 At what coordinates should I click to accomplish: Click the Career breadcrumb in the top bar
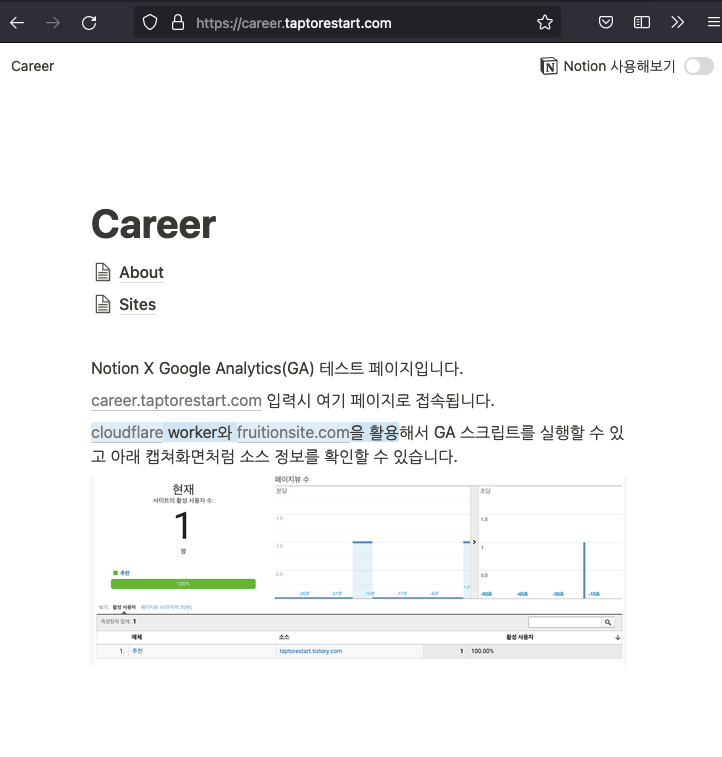point(32,66)
